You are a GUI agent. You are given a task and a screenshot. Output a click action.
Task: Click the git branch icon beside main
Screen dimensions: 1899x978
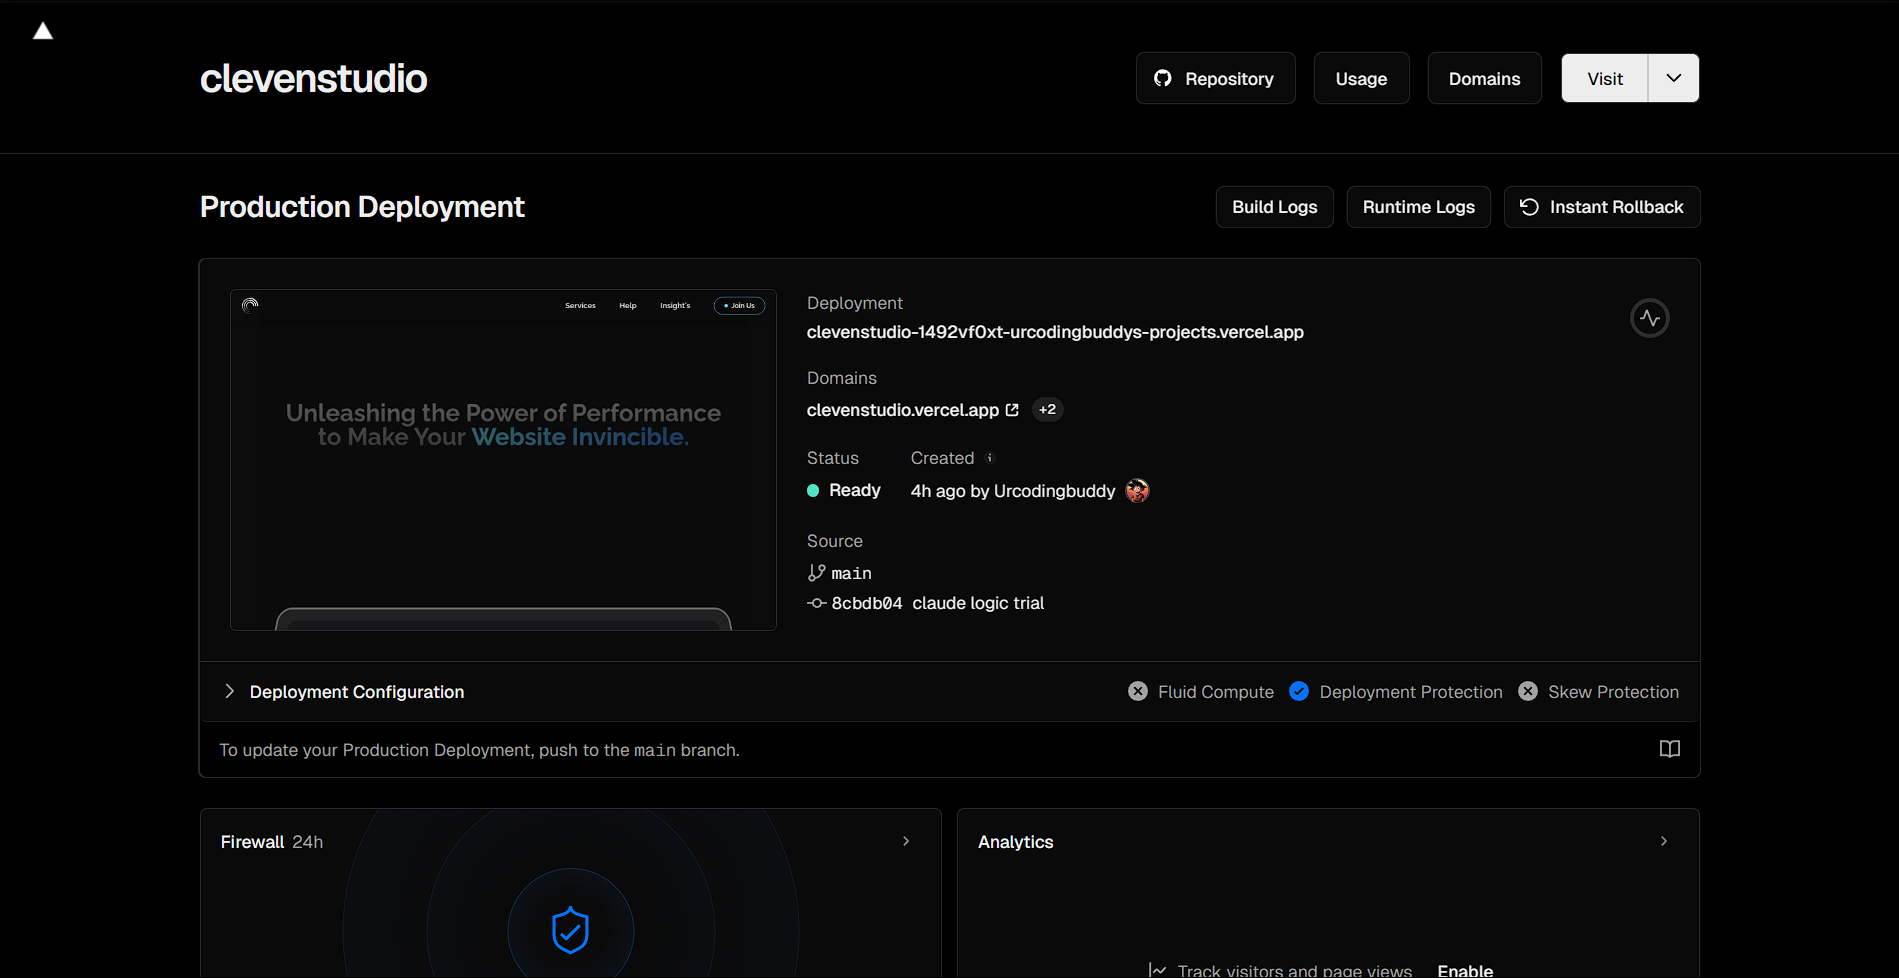point(816,573)
